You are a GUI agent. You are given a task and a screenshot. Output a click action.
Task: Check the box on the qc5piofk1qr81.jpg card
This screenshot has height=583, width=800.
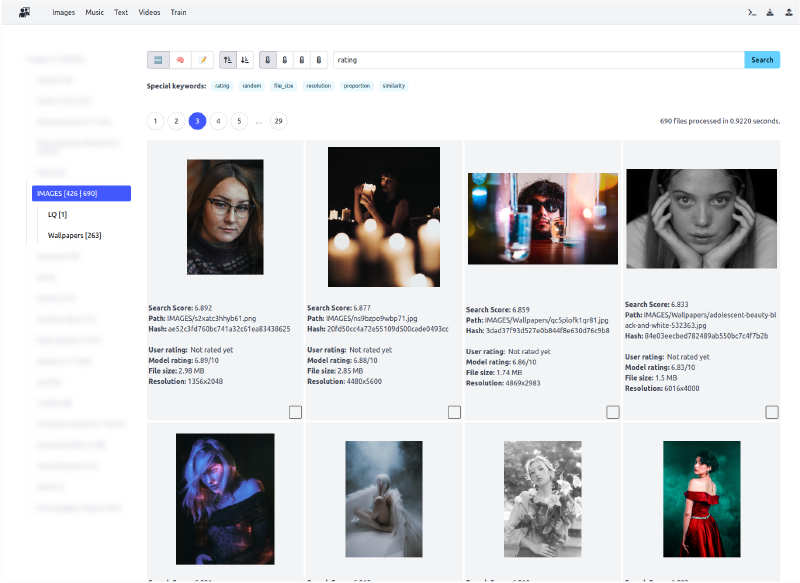(613, 412)
